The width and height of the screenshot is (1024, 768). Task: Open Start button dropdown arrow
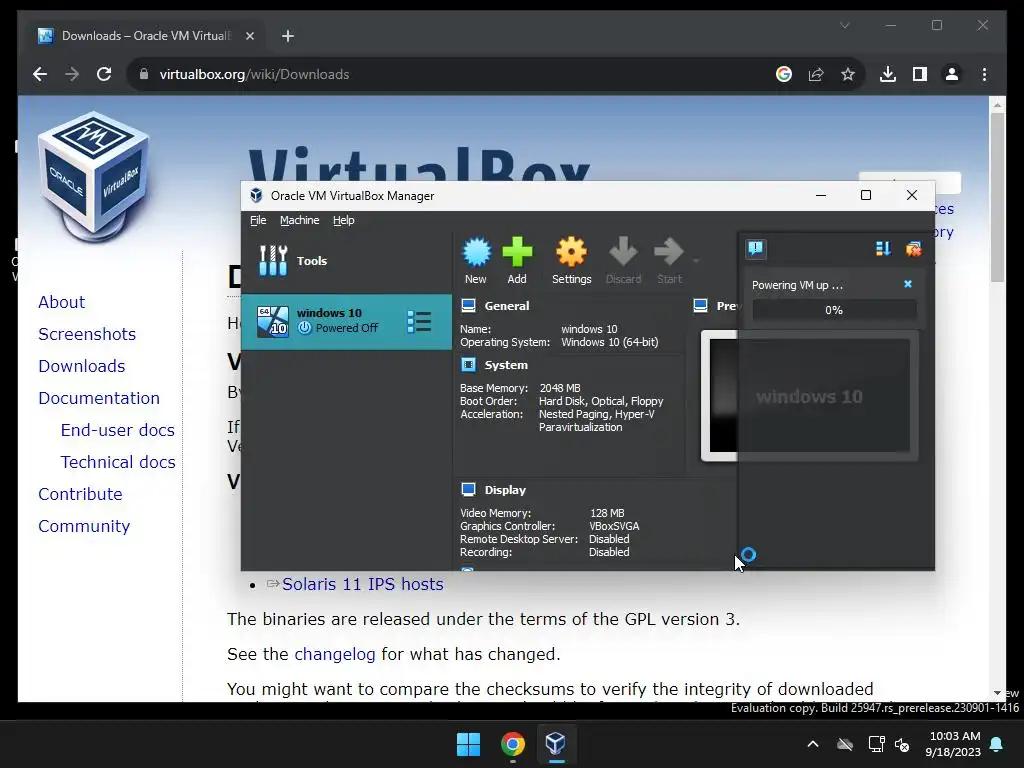click(696, 261)
